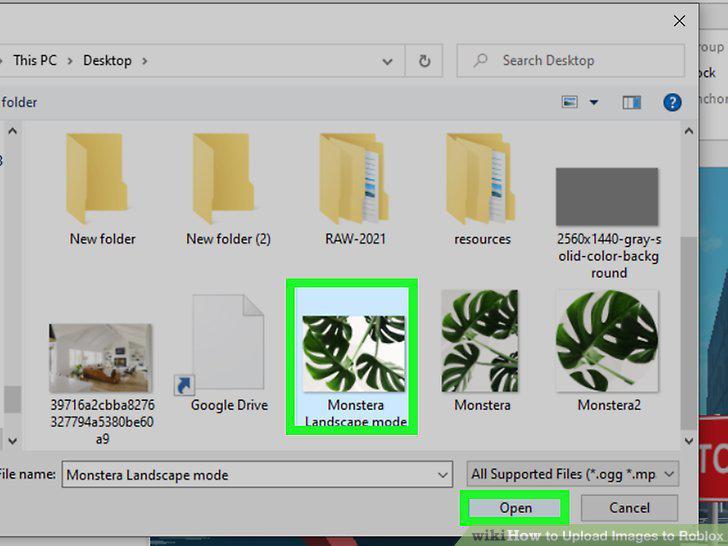The image size is (728, 546).
Task: Select the Monstera2 image thumbnail
Action: 607,341
